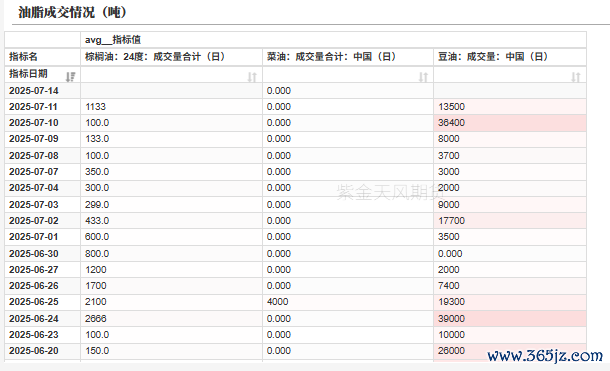Click palm oil value 600.0
This screenshot has height=371, width=610.
click(x=97, y=236)
